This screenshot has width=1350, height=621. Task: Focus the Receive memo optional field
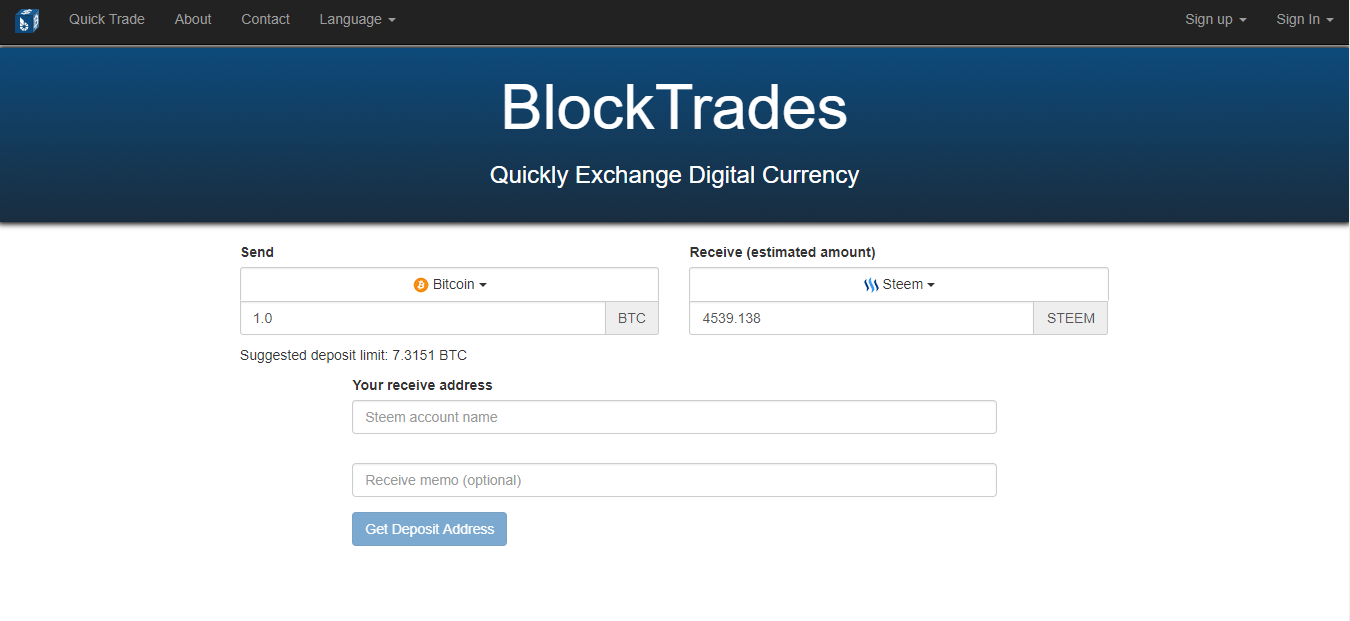(674, 480)
